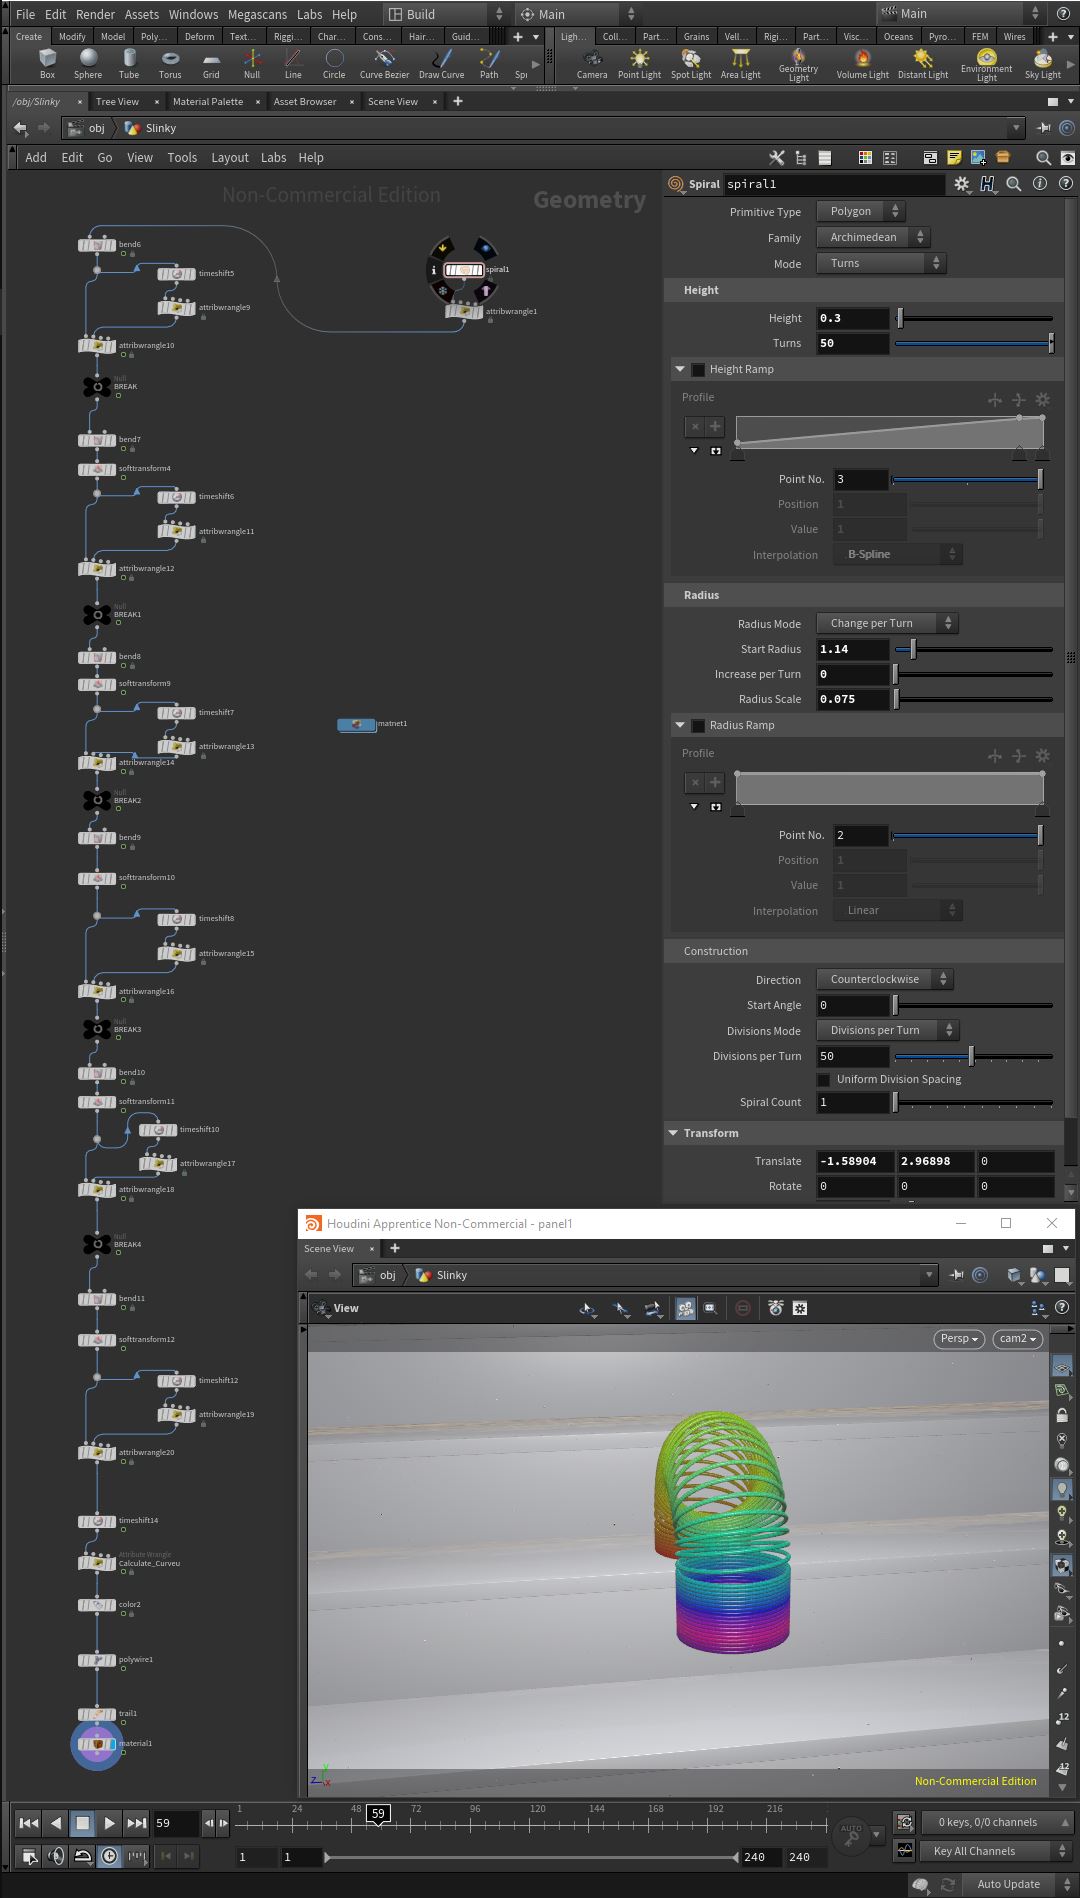The image size is (1080, 1898).
Task: Click the Torus shelf tool
Action: pyautogui.click(x=170, y=63)
